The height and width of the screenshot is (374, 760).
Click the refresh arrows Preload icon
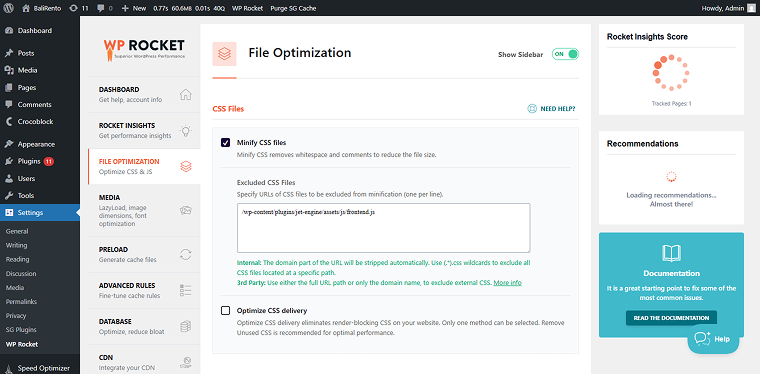click(186, 255)
